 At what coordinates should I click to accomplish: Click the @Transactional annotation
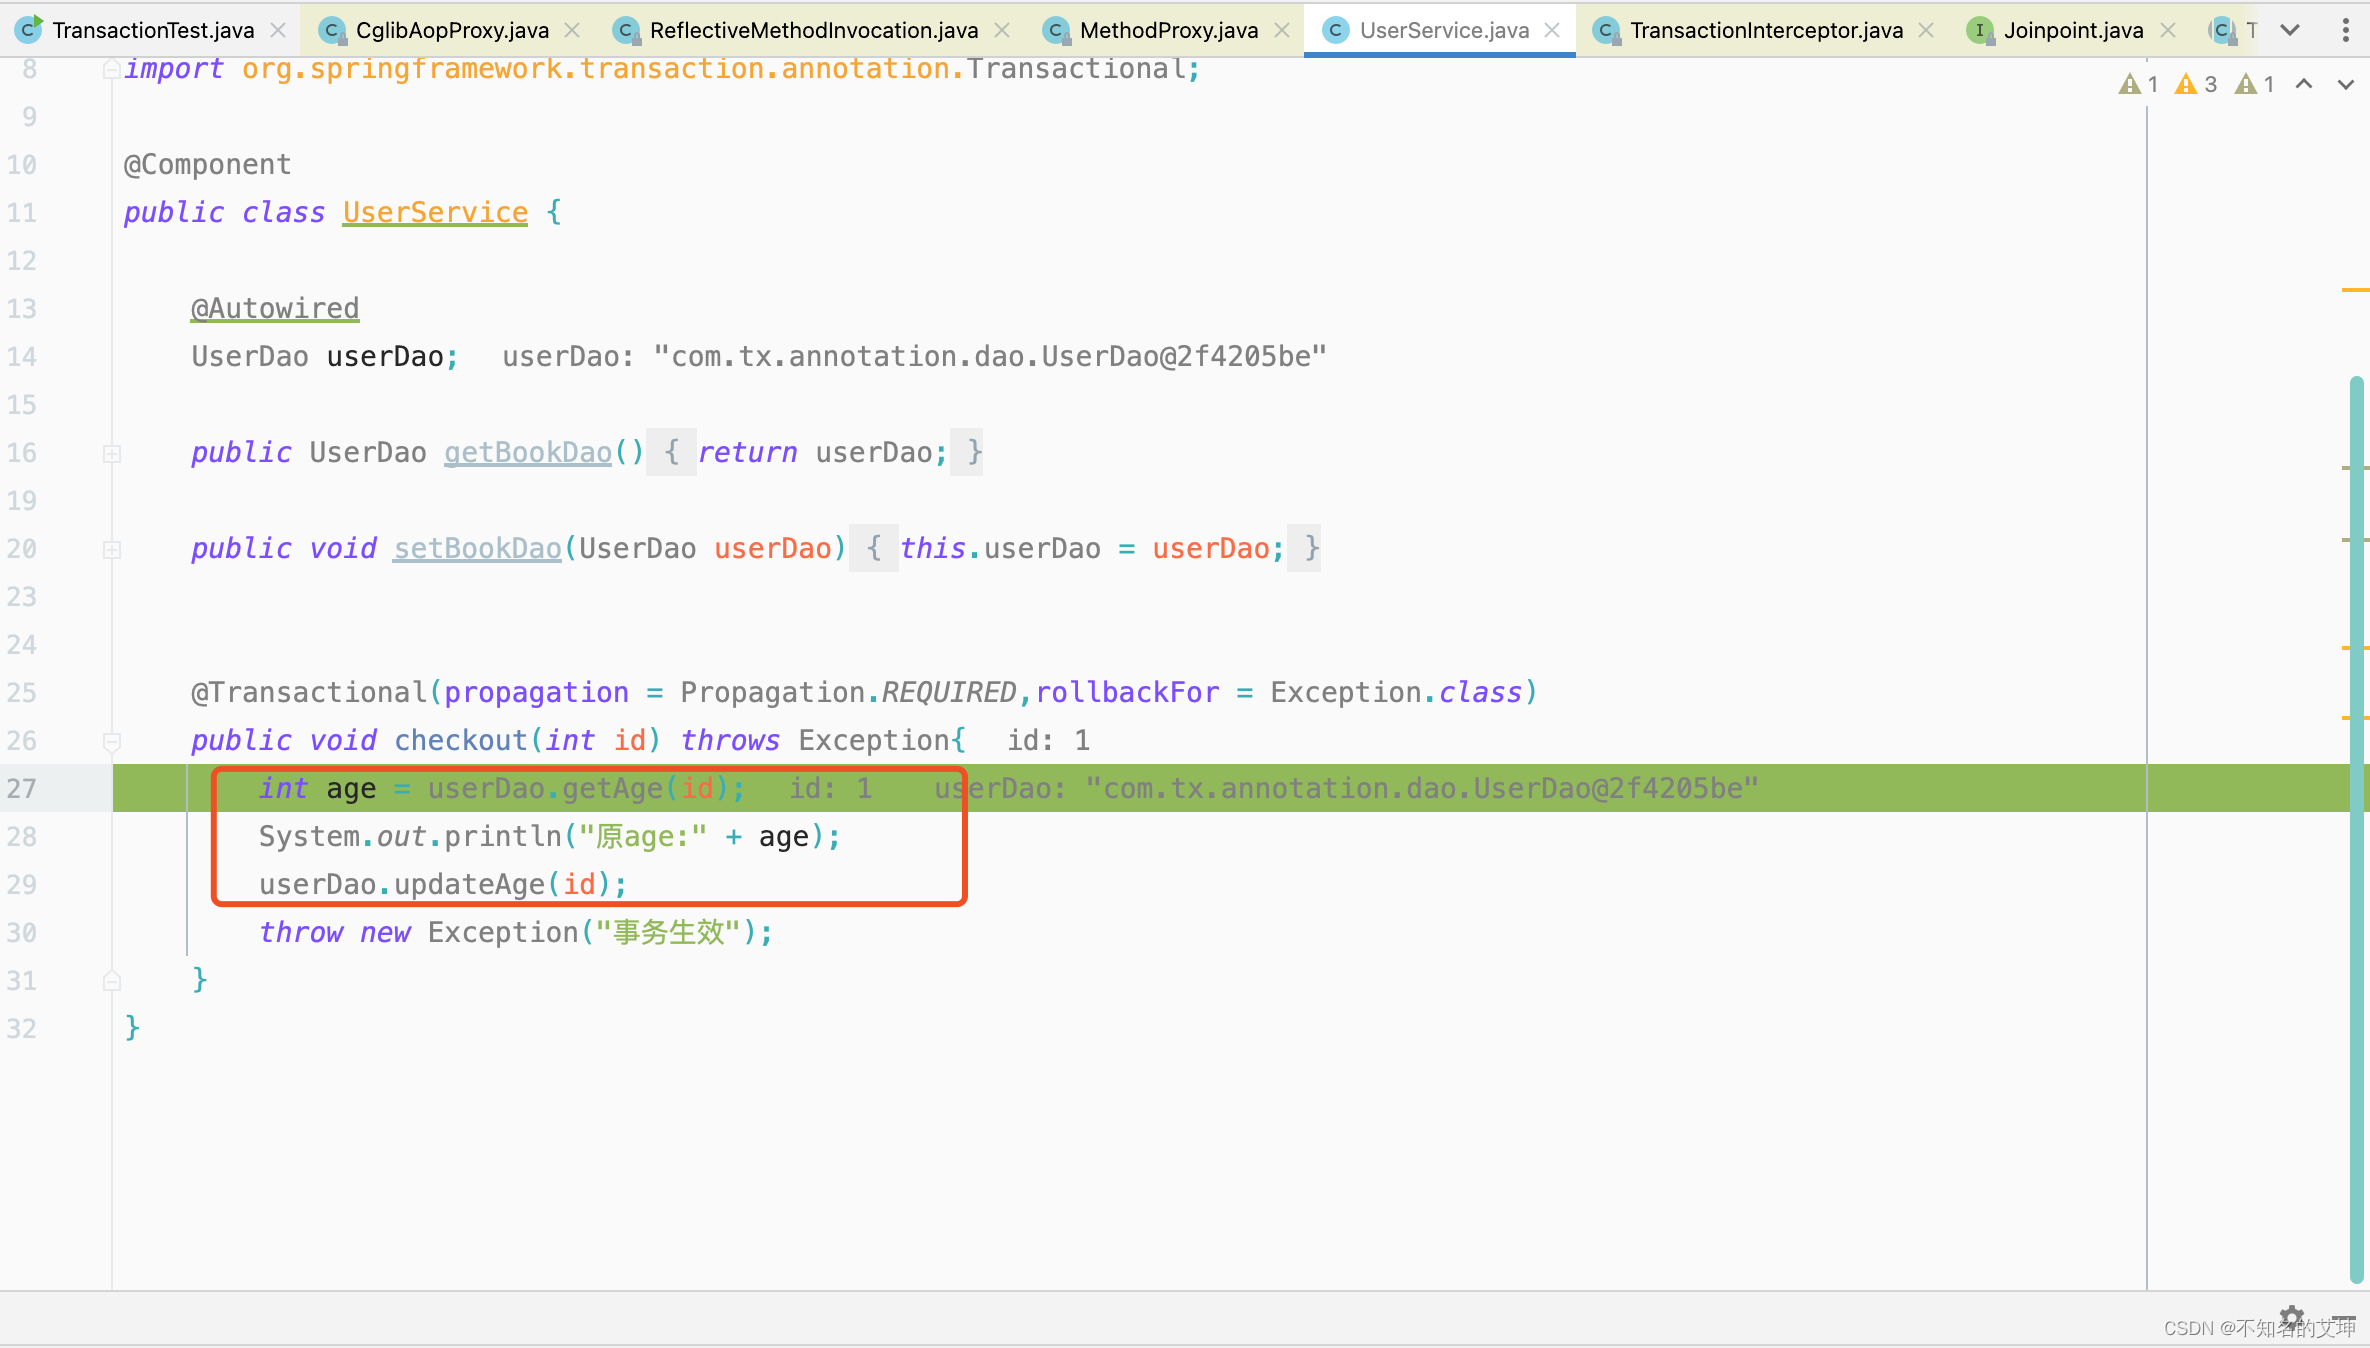(x=309, y=692)
